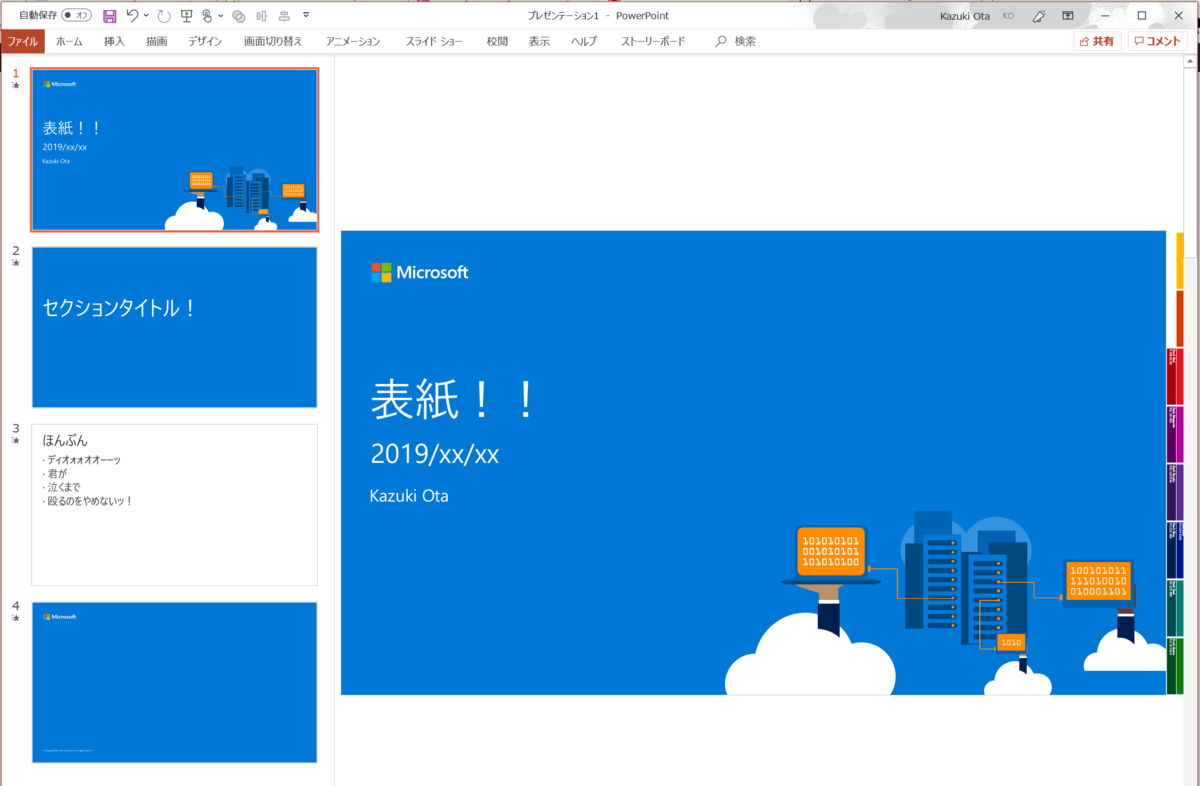
Task: Switch to the 挿入 ribbon tab
Action: (x=114, y=41)
